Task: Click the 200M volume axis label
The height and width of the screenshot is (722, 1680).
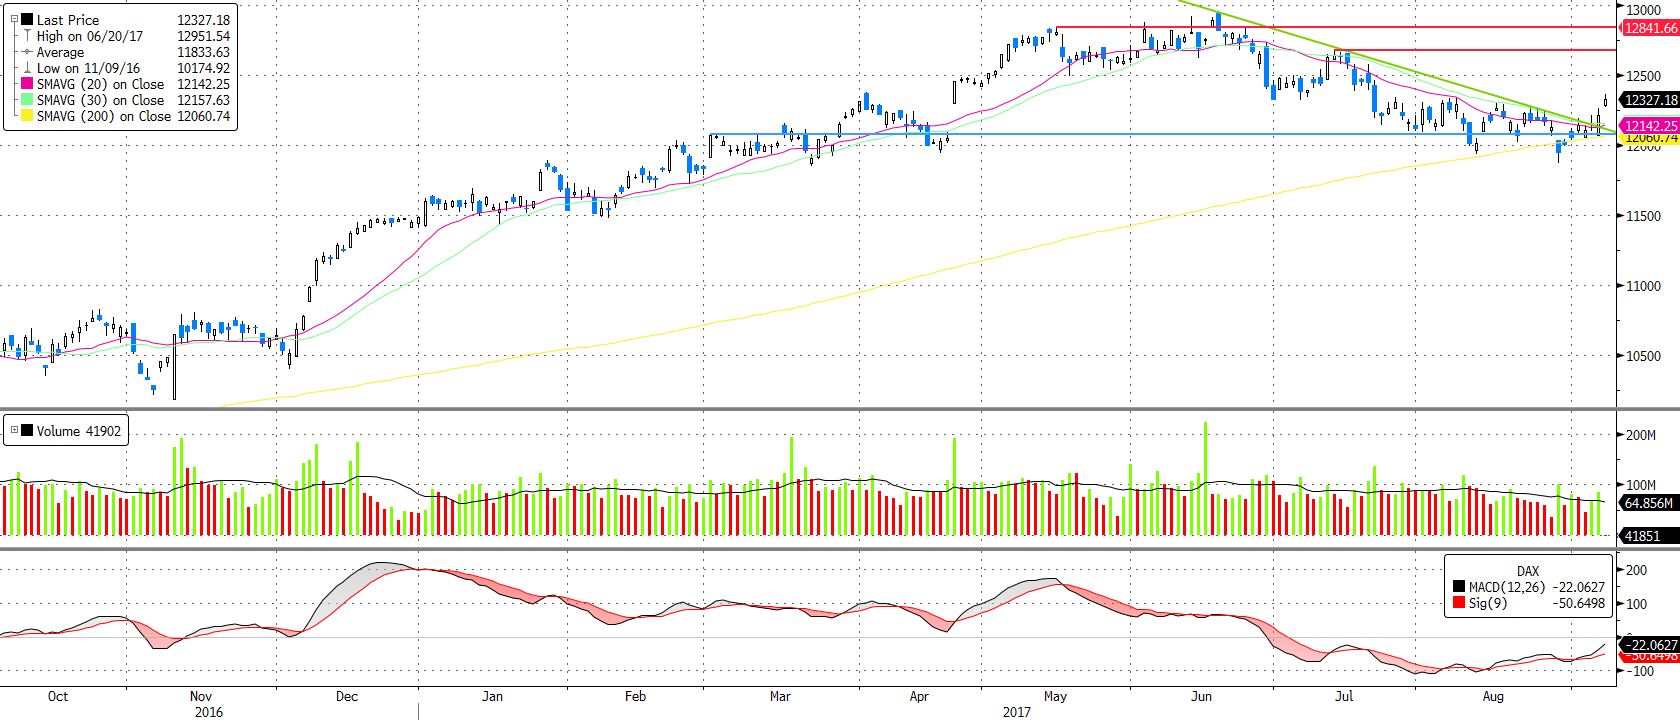Action: [1641, 435]
